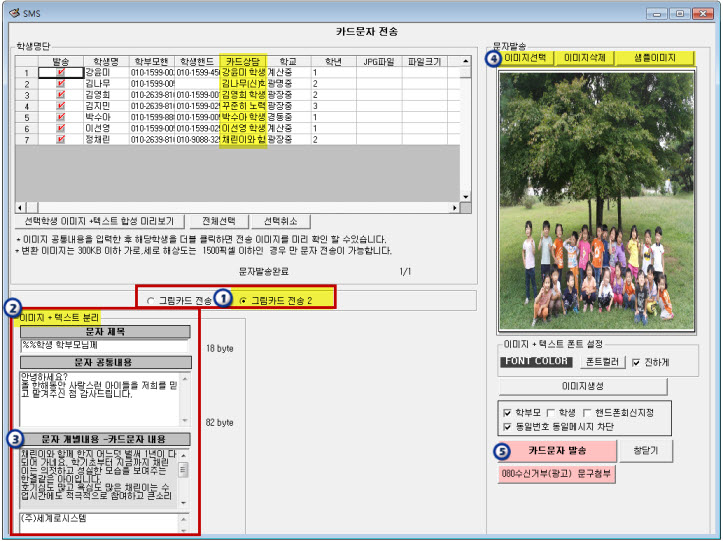
Task: Click the 학교 column header
Action: (x=288, y=61)
